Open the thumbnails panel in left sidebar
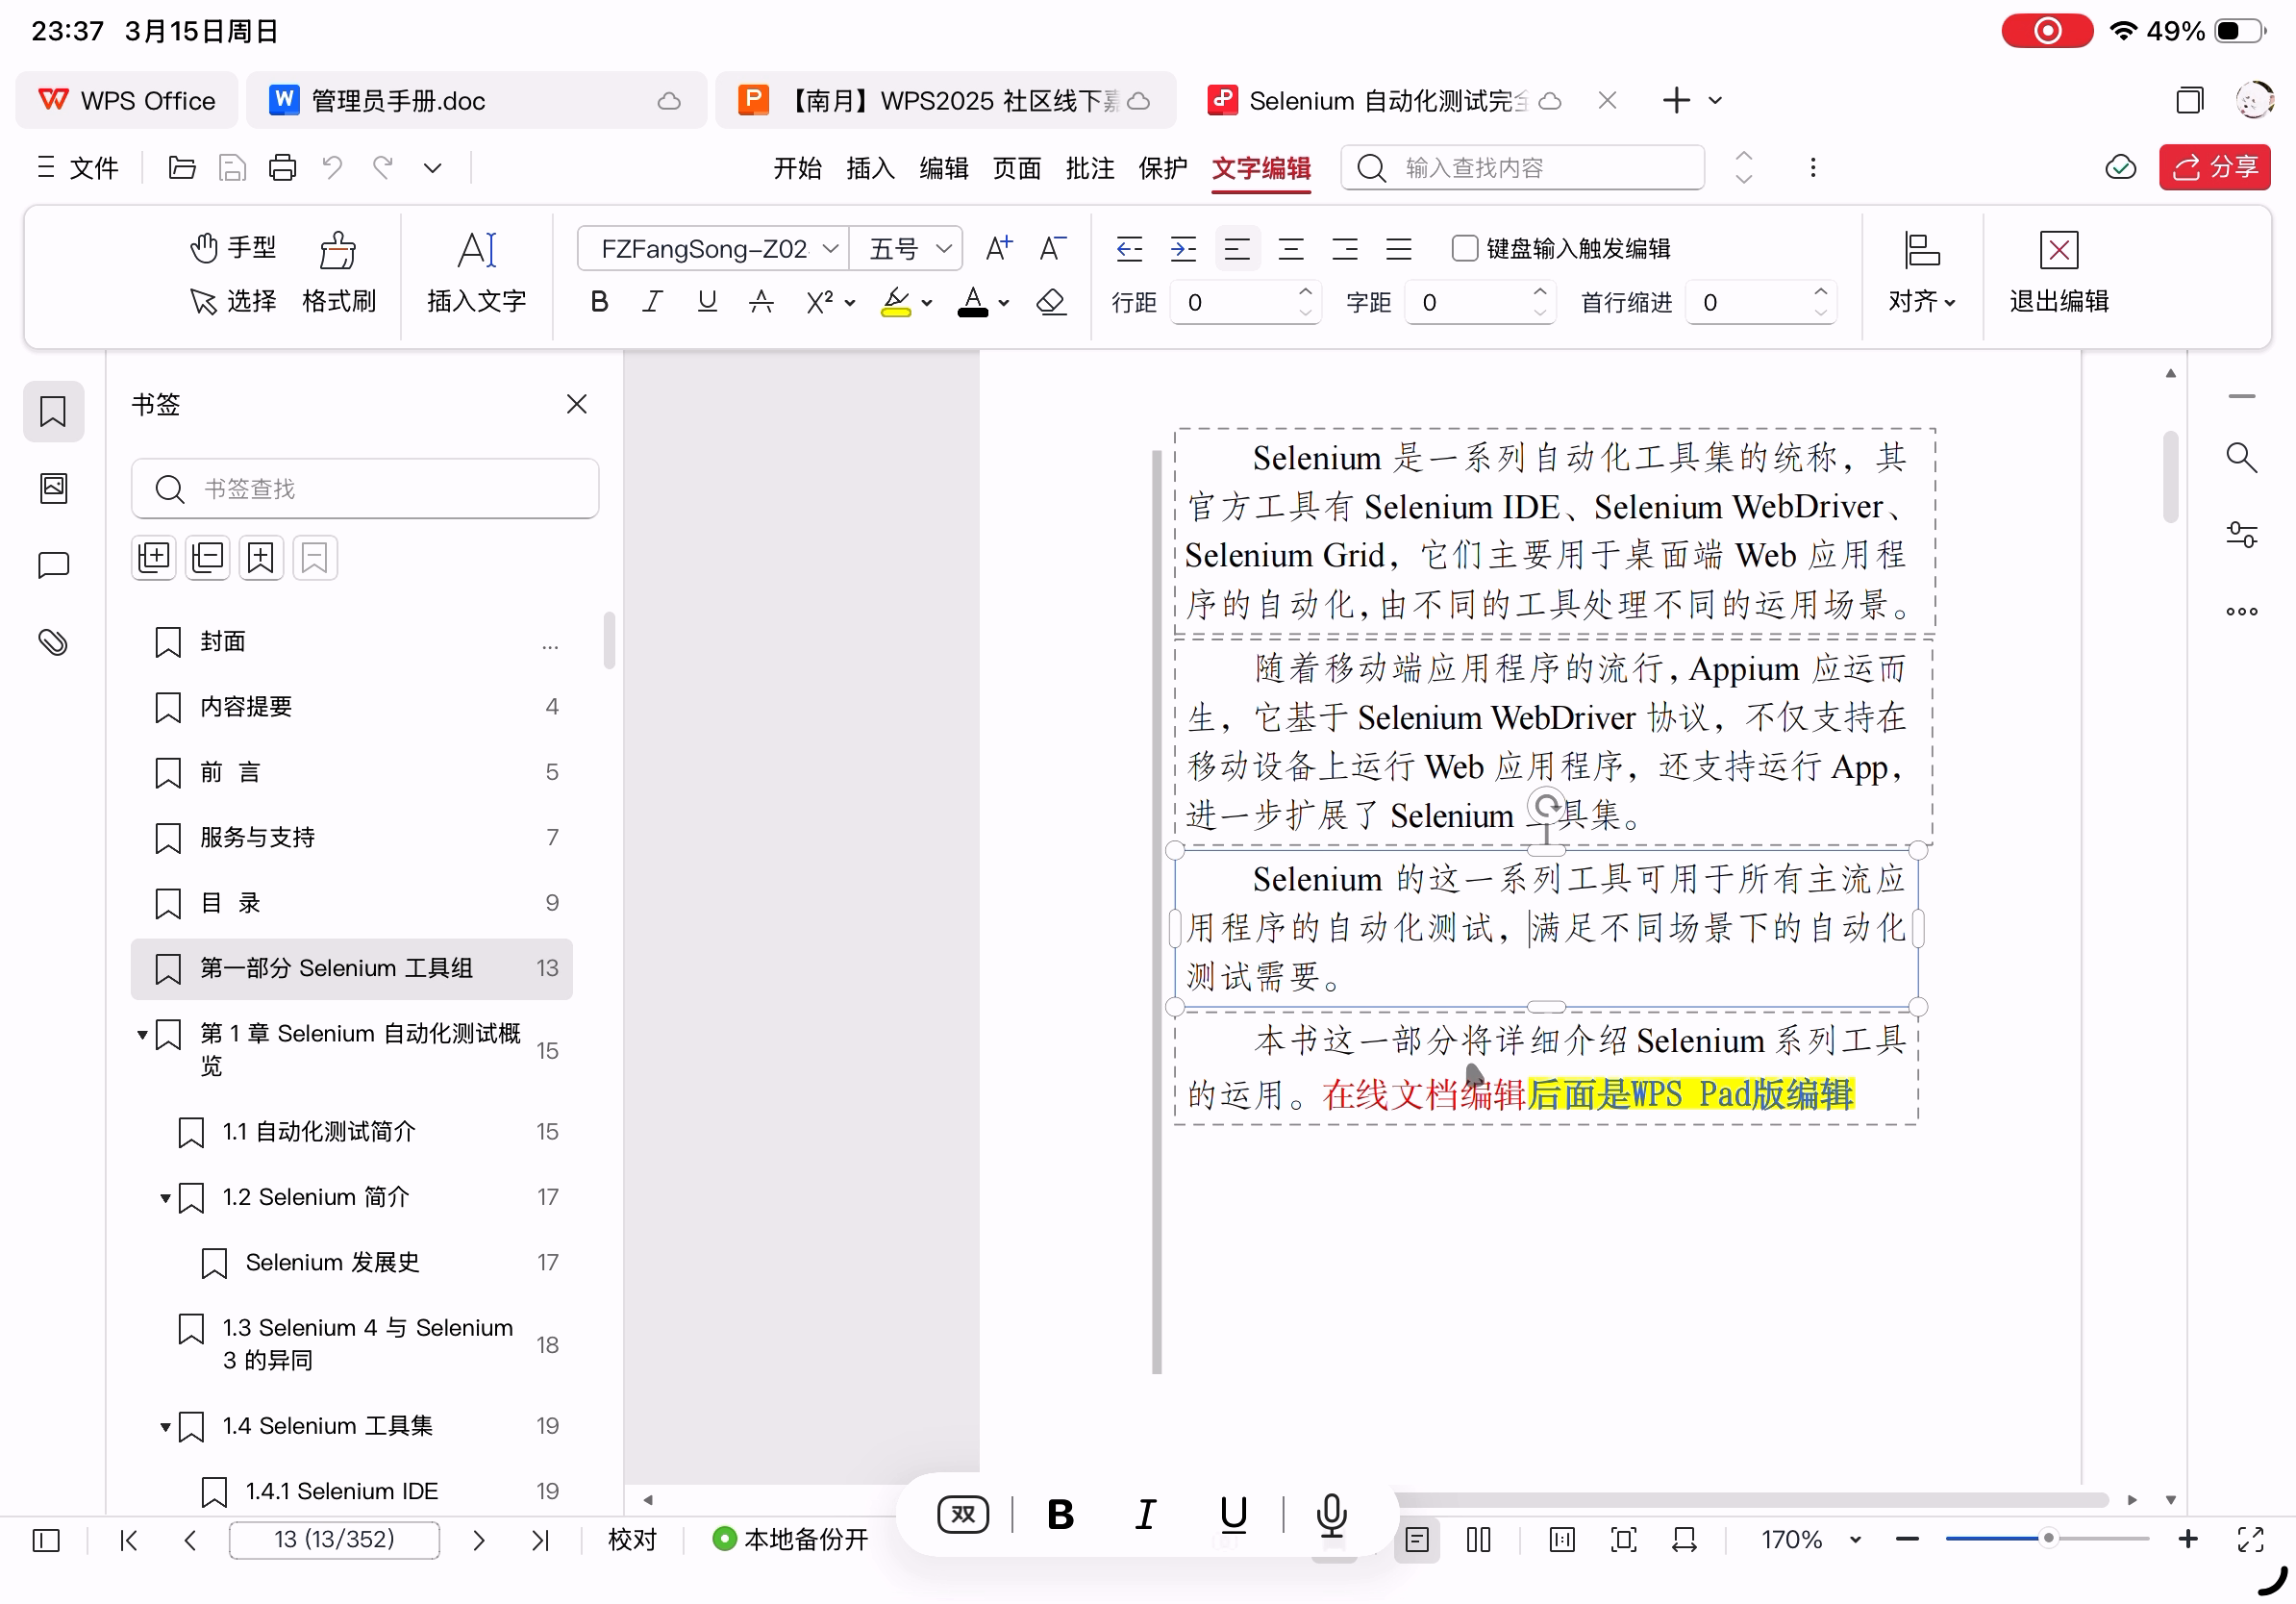The width and height of the screenshot is (2296, 1604). coord(53,489)
